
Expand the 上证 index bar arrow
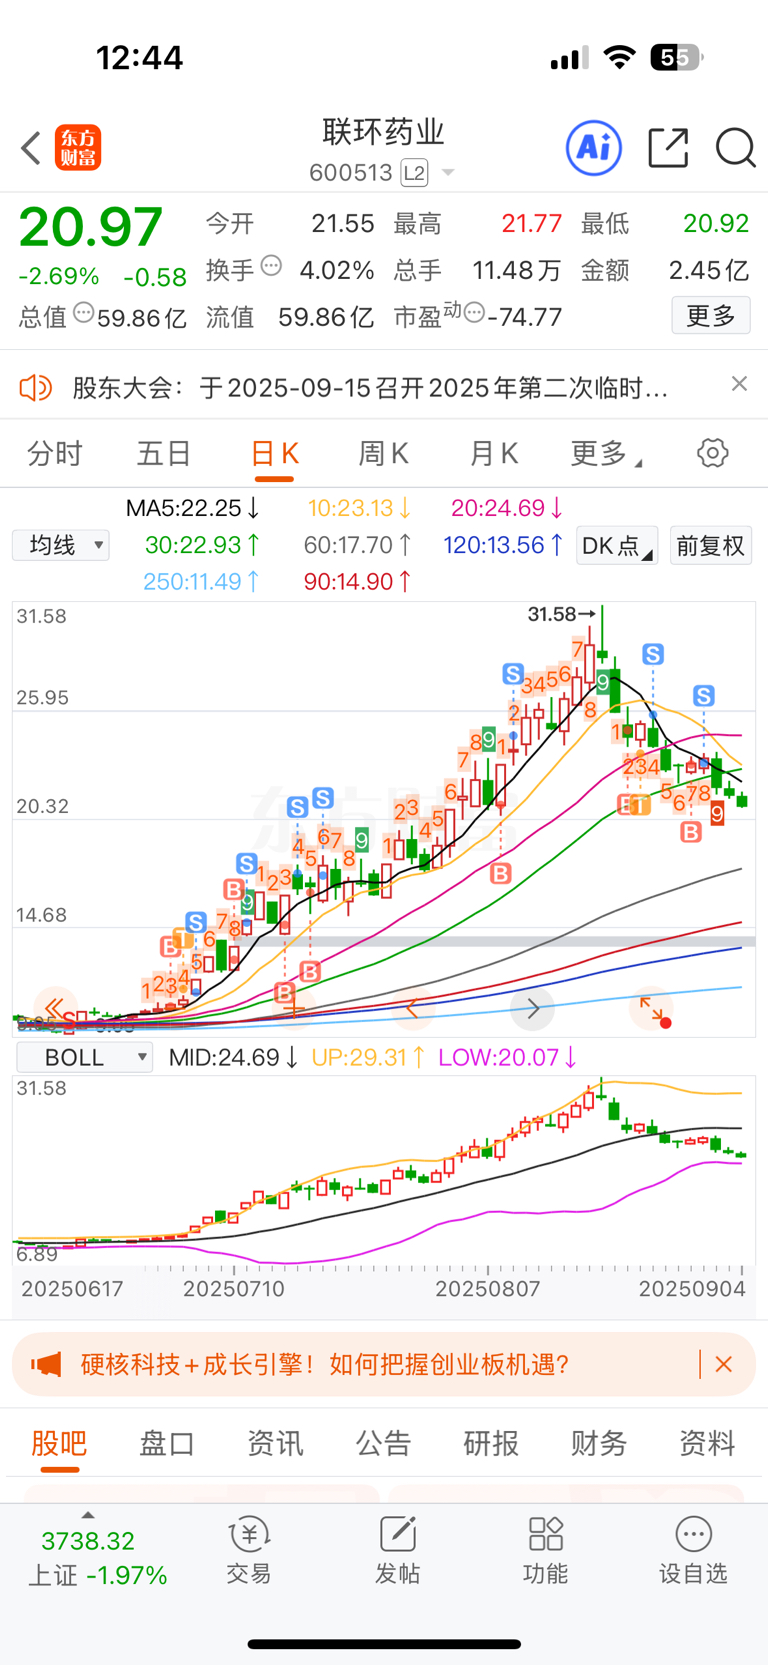point(88,1516)
